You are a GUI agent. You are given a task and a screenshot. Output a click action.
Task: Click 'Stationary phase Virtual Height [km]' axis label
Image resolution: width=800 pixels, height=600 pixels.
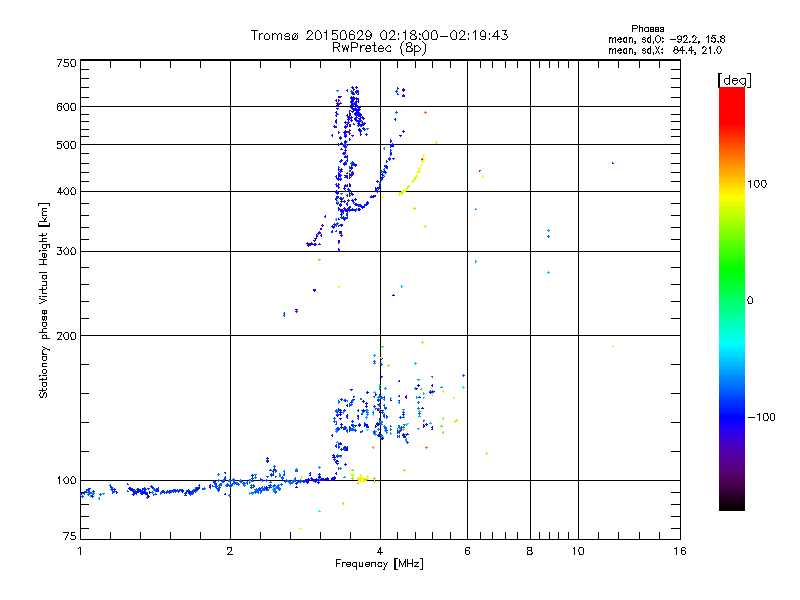click(x=44, y=301)
